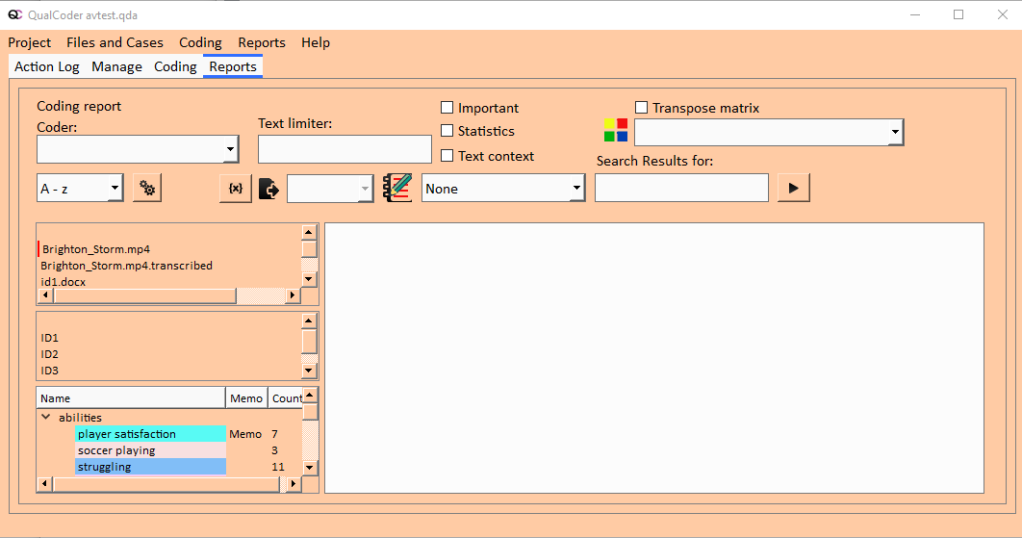Click the gears options icon button
Image resolution: width=1022 pixels, height=538 pixels.
coord(147,188)
